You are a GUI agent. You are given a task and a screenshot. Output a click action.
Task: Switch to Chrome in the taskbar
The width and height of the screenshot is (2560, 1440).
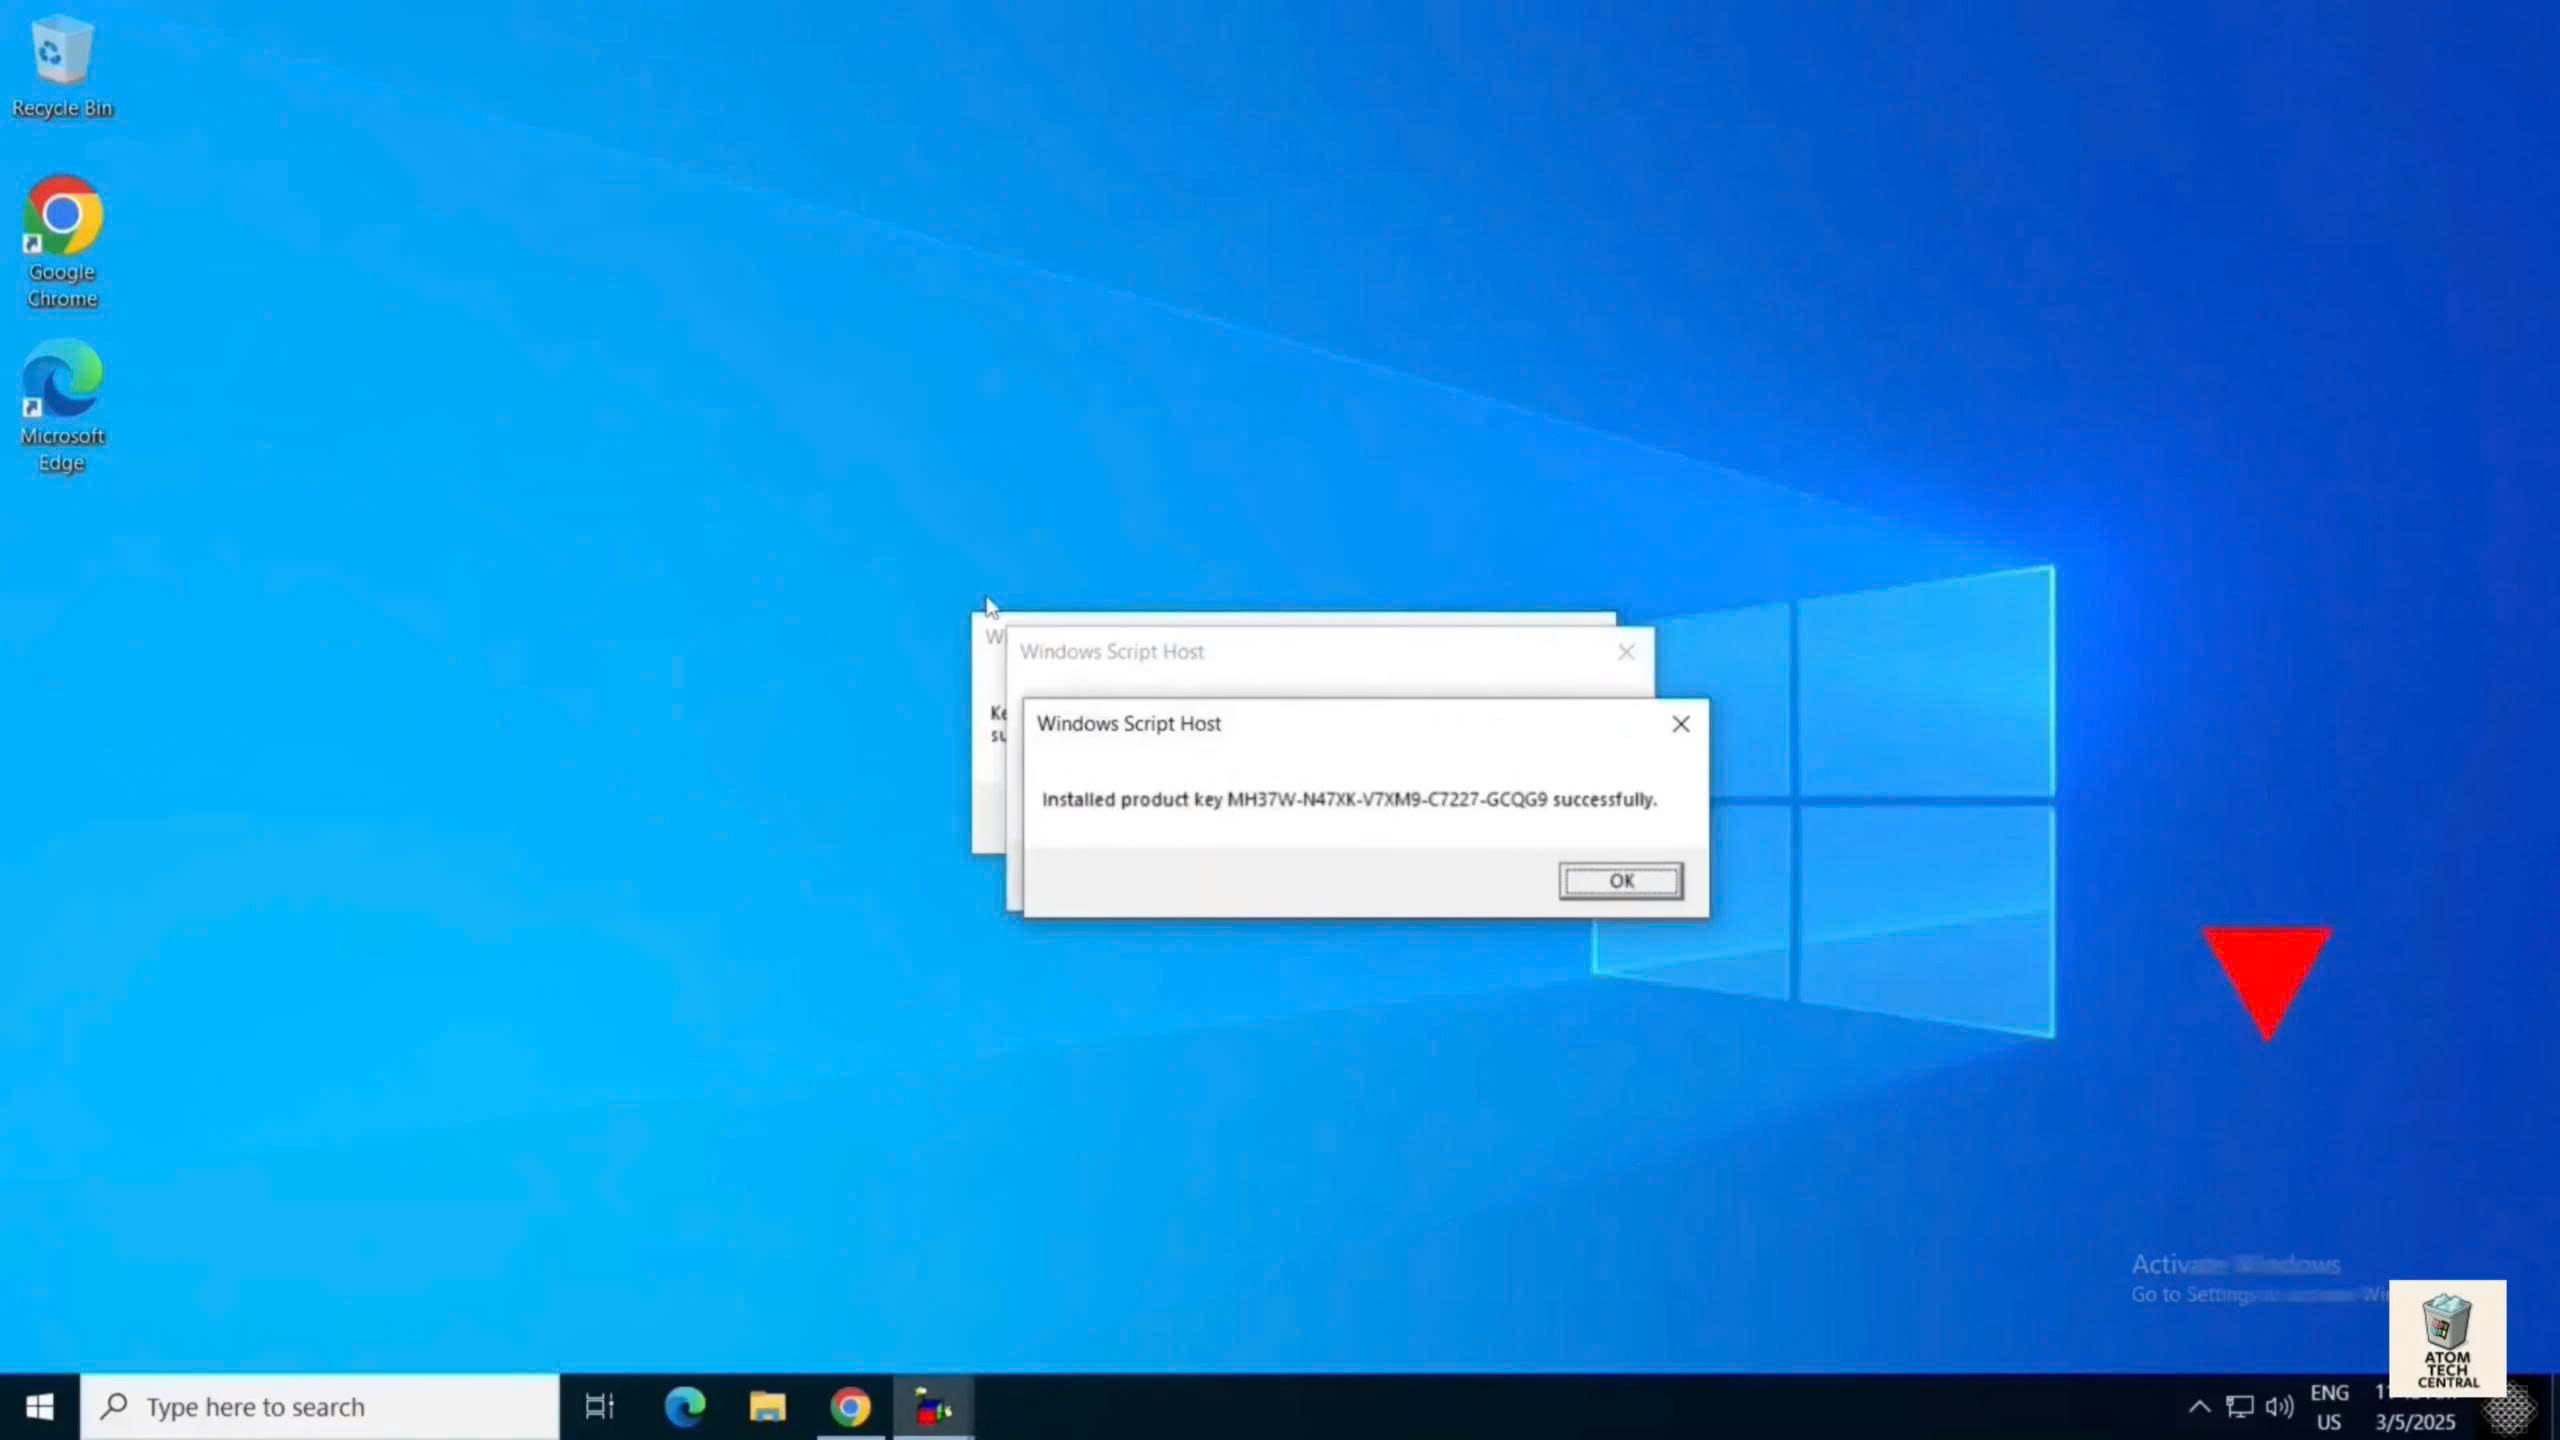[850, 1407]
